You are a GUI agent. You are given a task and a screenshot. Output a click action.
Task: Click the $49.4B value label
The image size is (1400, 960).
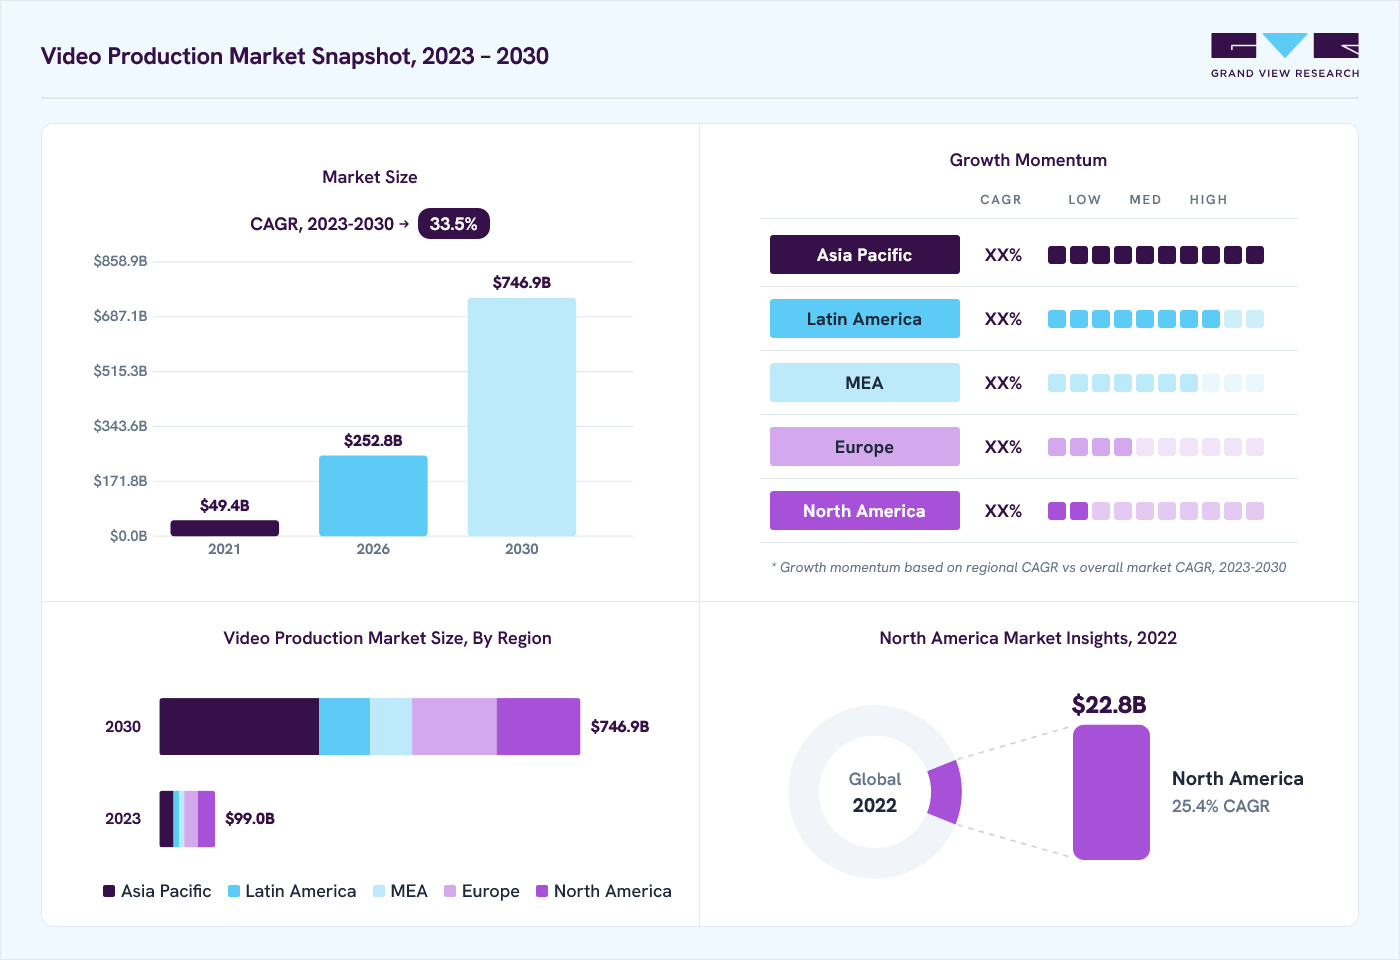pyautogui.click(x=225, y=506)
